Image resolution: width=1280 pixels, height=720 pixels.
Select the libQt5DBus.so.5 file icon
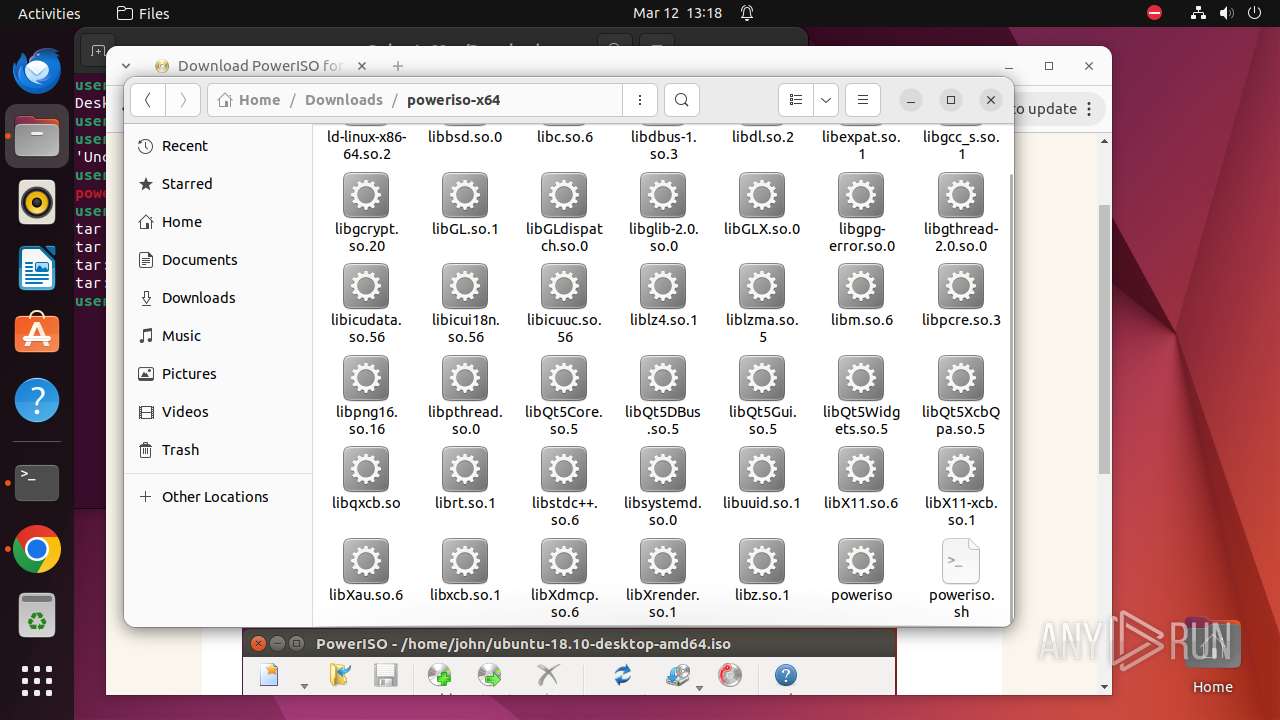[x=663, y=378]
